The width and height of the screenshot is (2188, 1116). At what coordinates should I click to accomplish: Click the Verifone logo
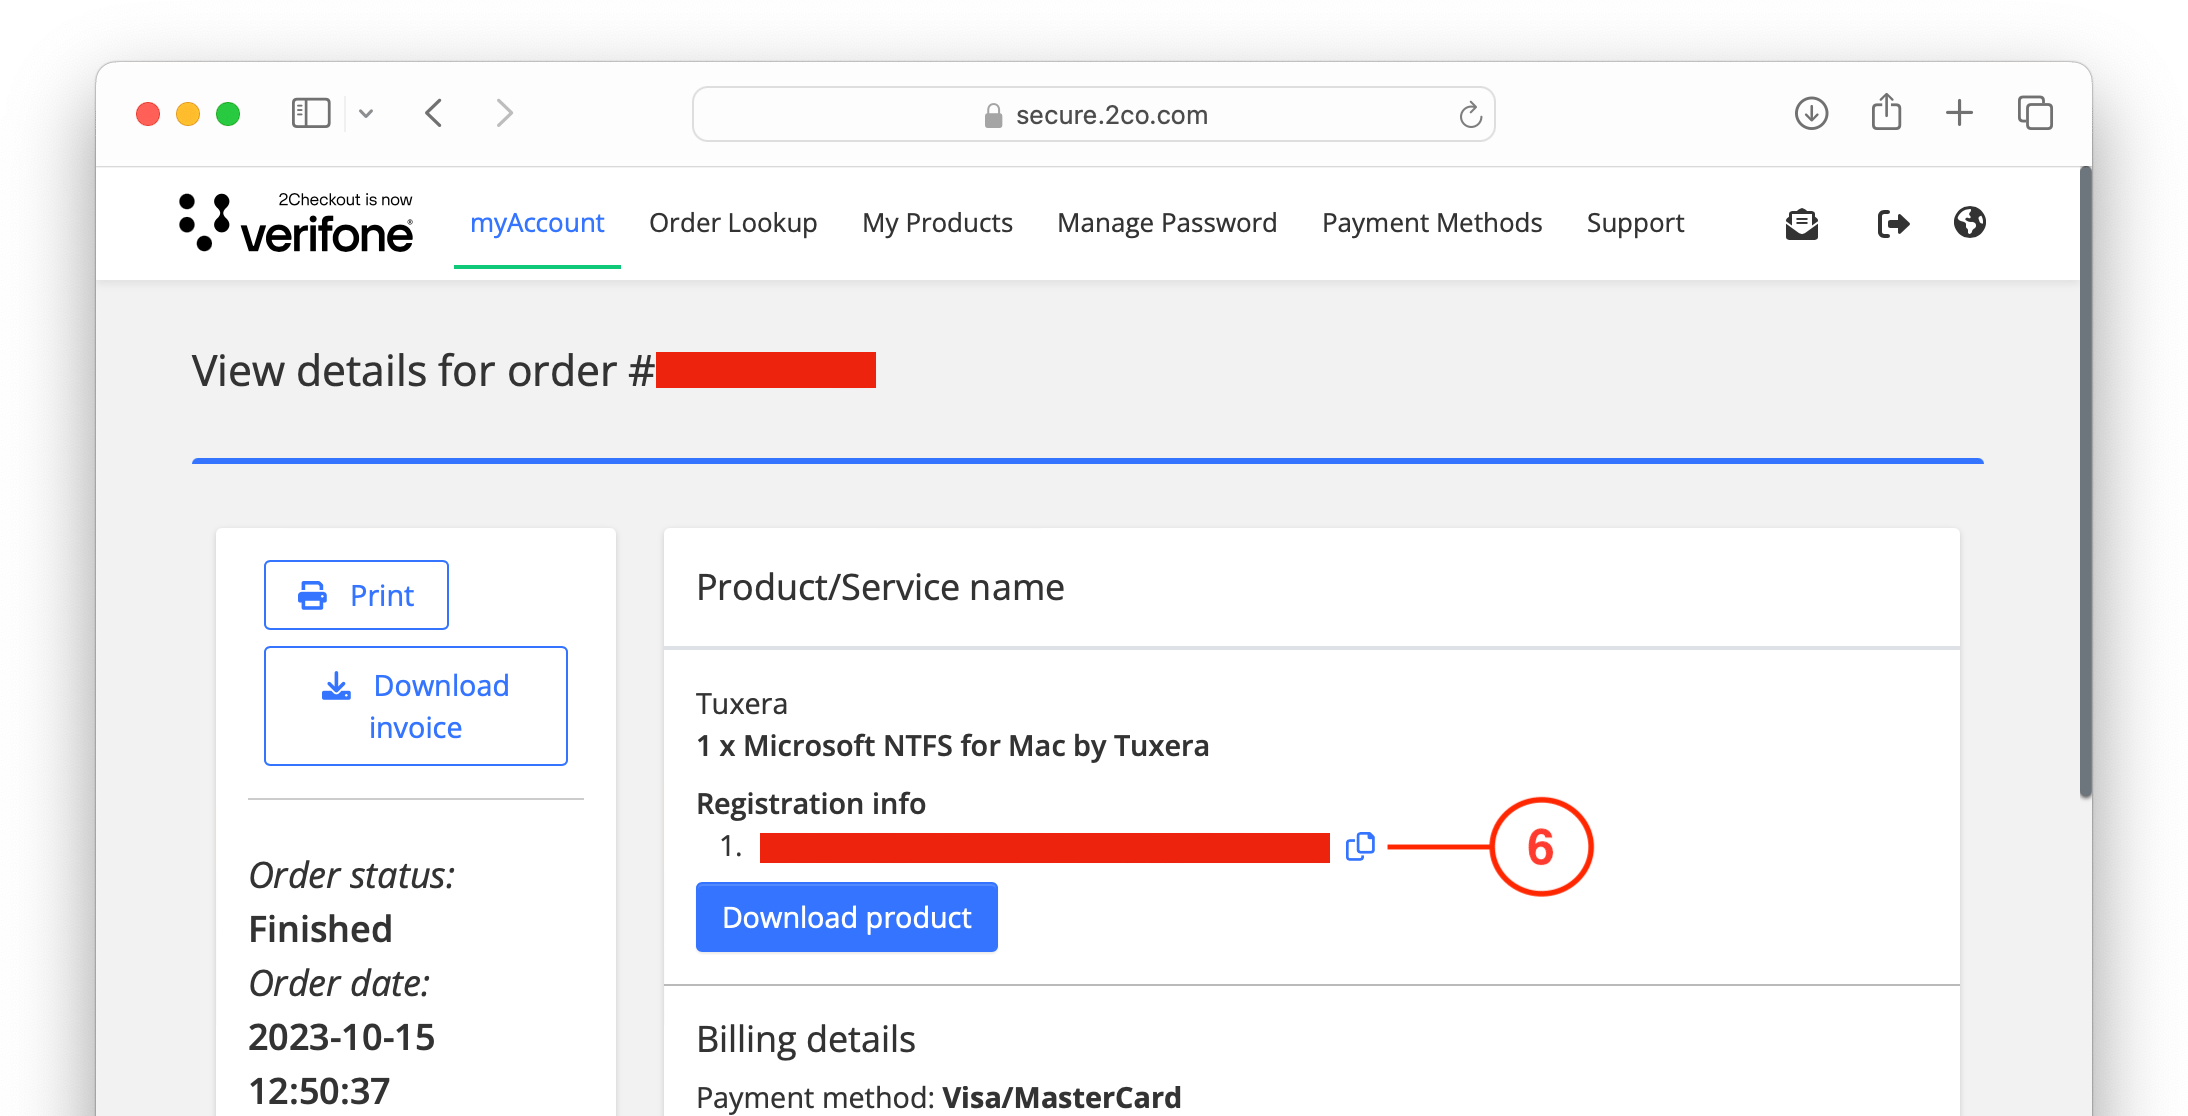(296, 222)
